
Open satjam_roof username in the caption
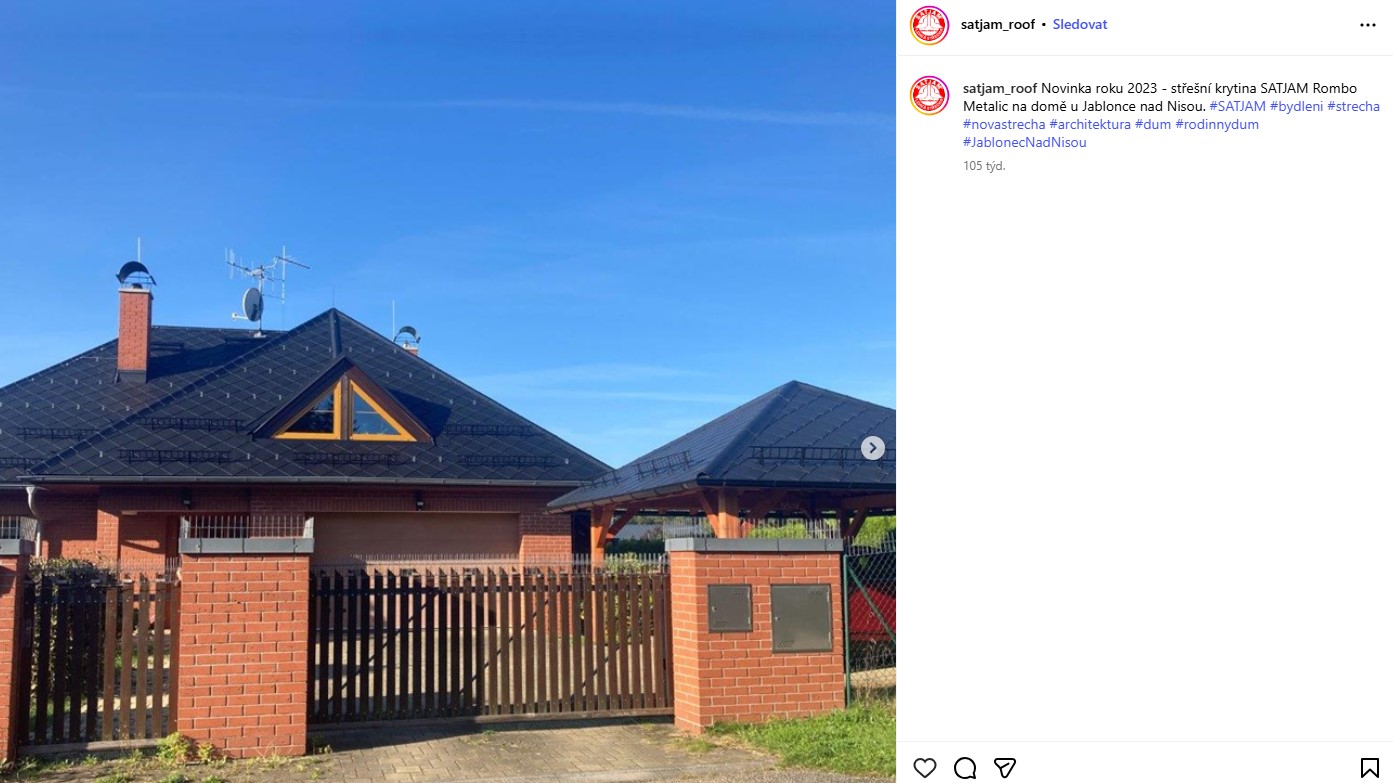1000,88
